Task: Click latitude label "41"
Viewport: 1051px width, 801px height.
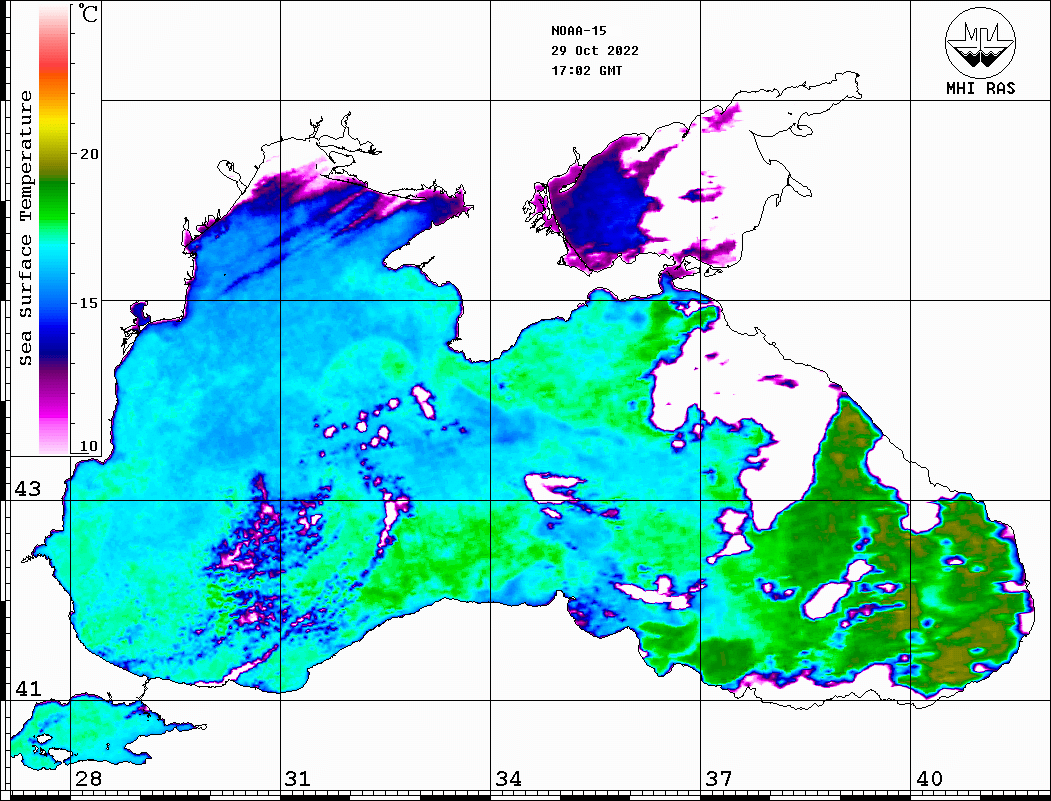Action: [x=27, y=688]
